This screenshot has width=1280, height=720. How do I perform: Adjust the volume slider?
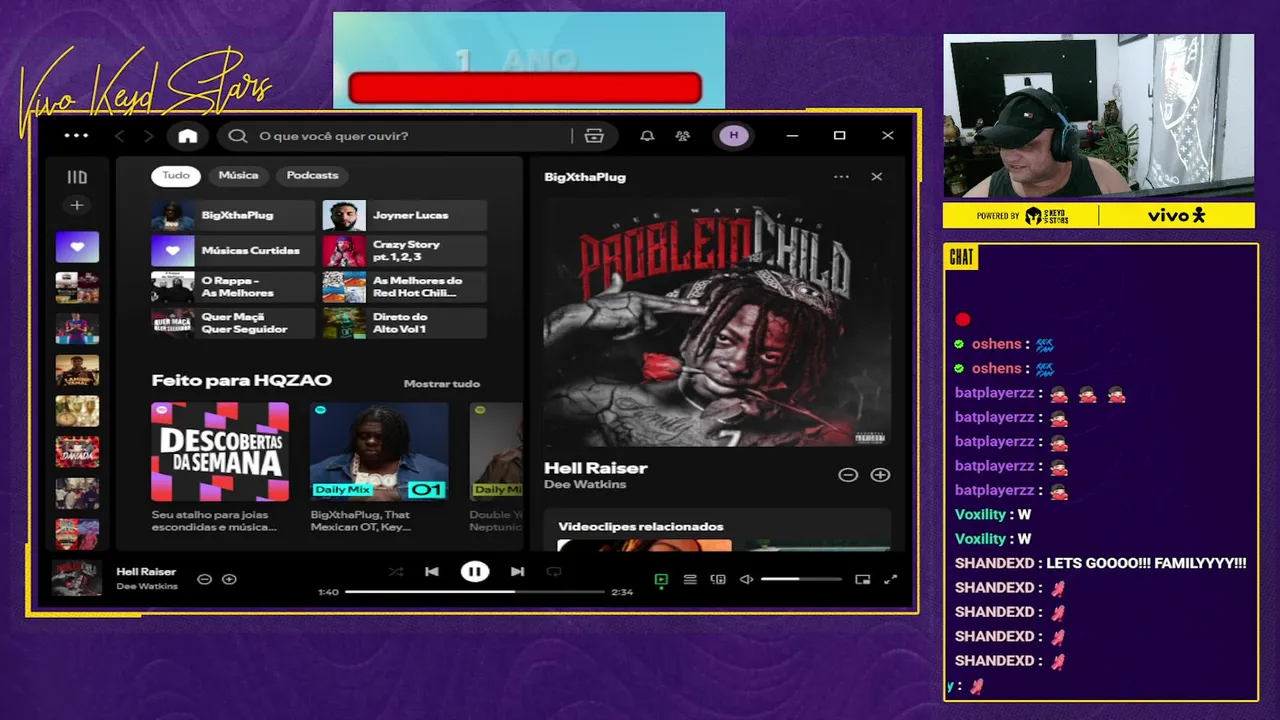click(801, 579)
